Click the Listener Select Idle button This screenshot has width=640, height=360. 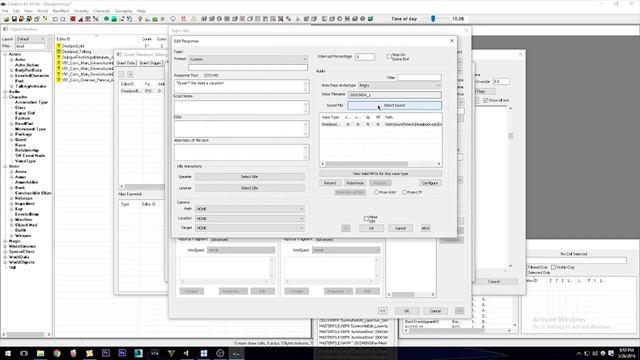249,188
